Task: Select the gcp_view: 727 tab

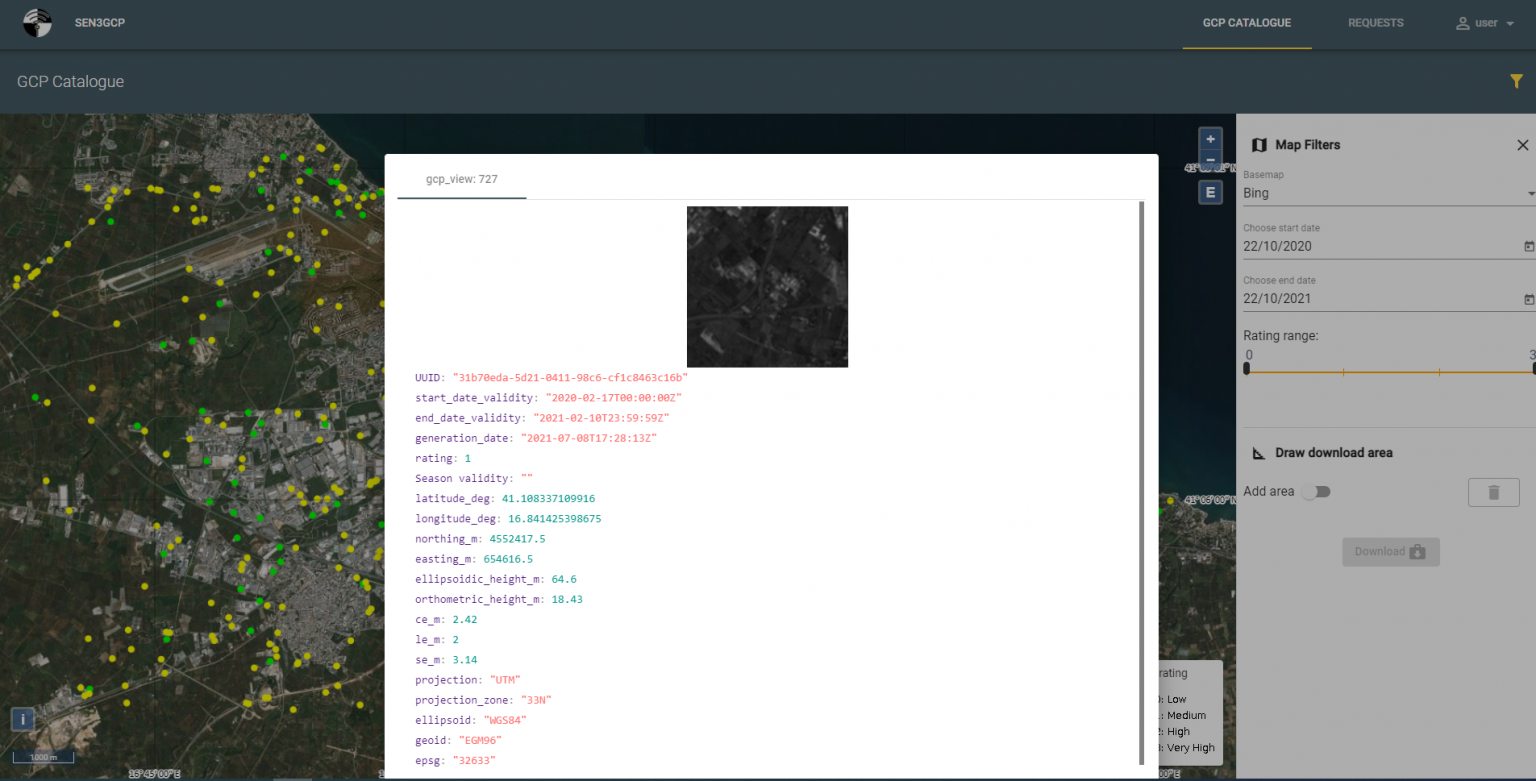Action: 461,179
